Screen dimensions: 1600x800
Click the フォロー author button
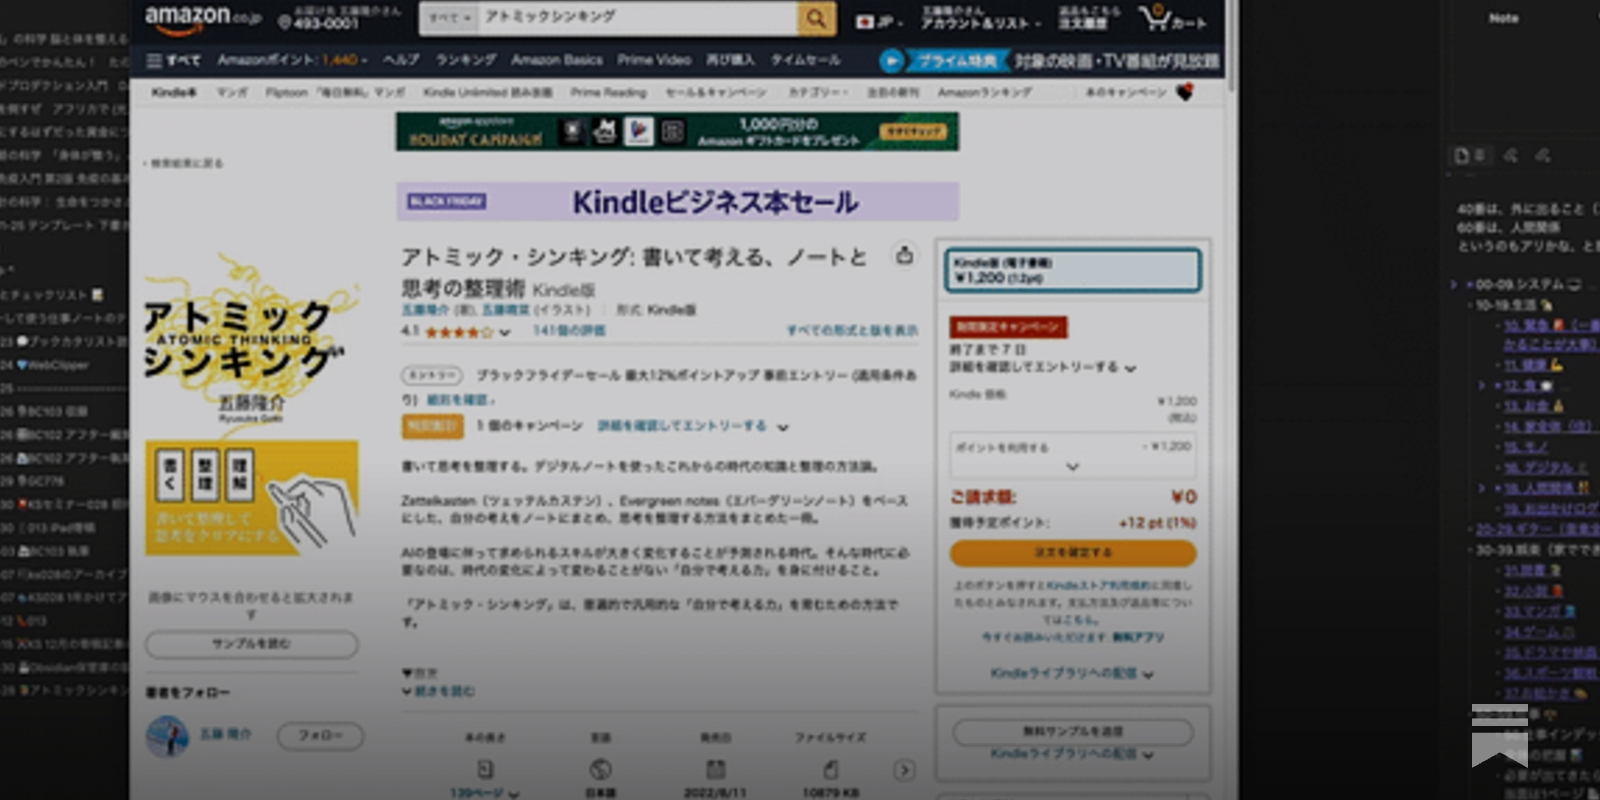click(x=320, y=735)
